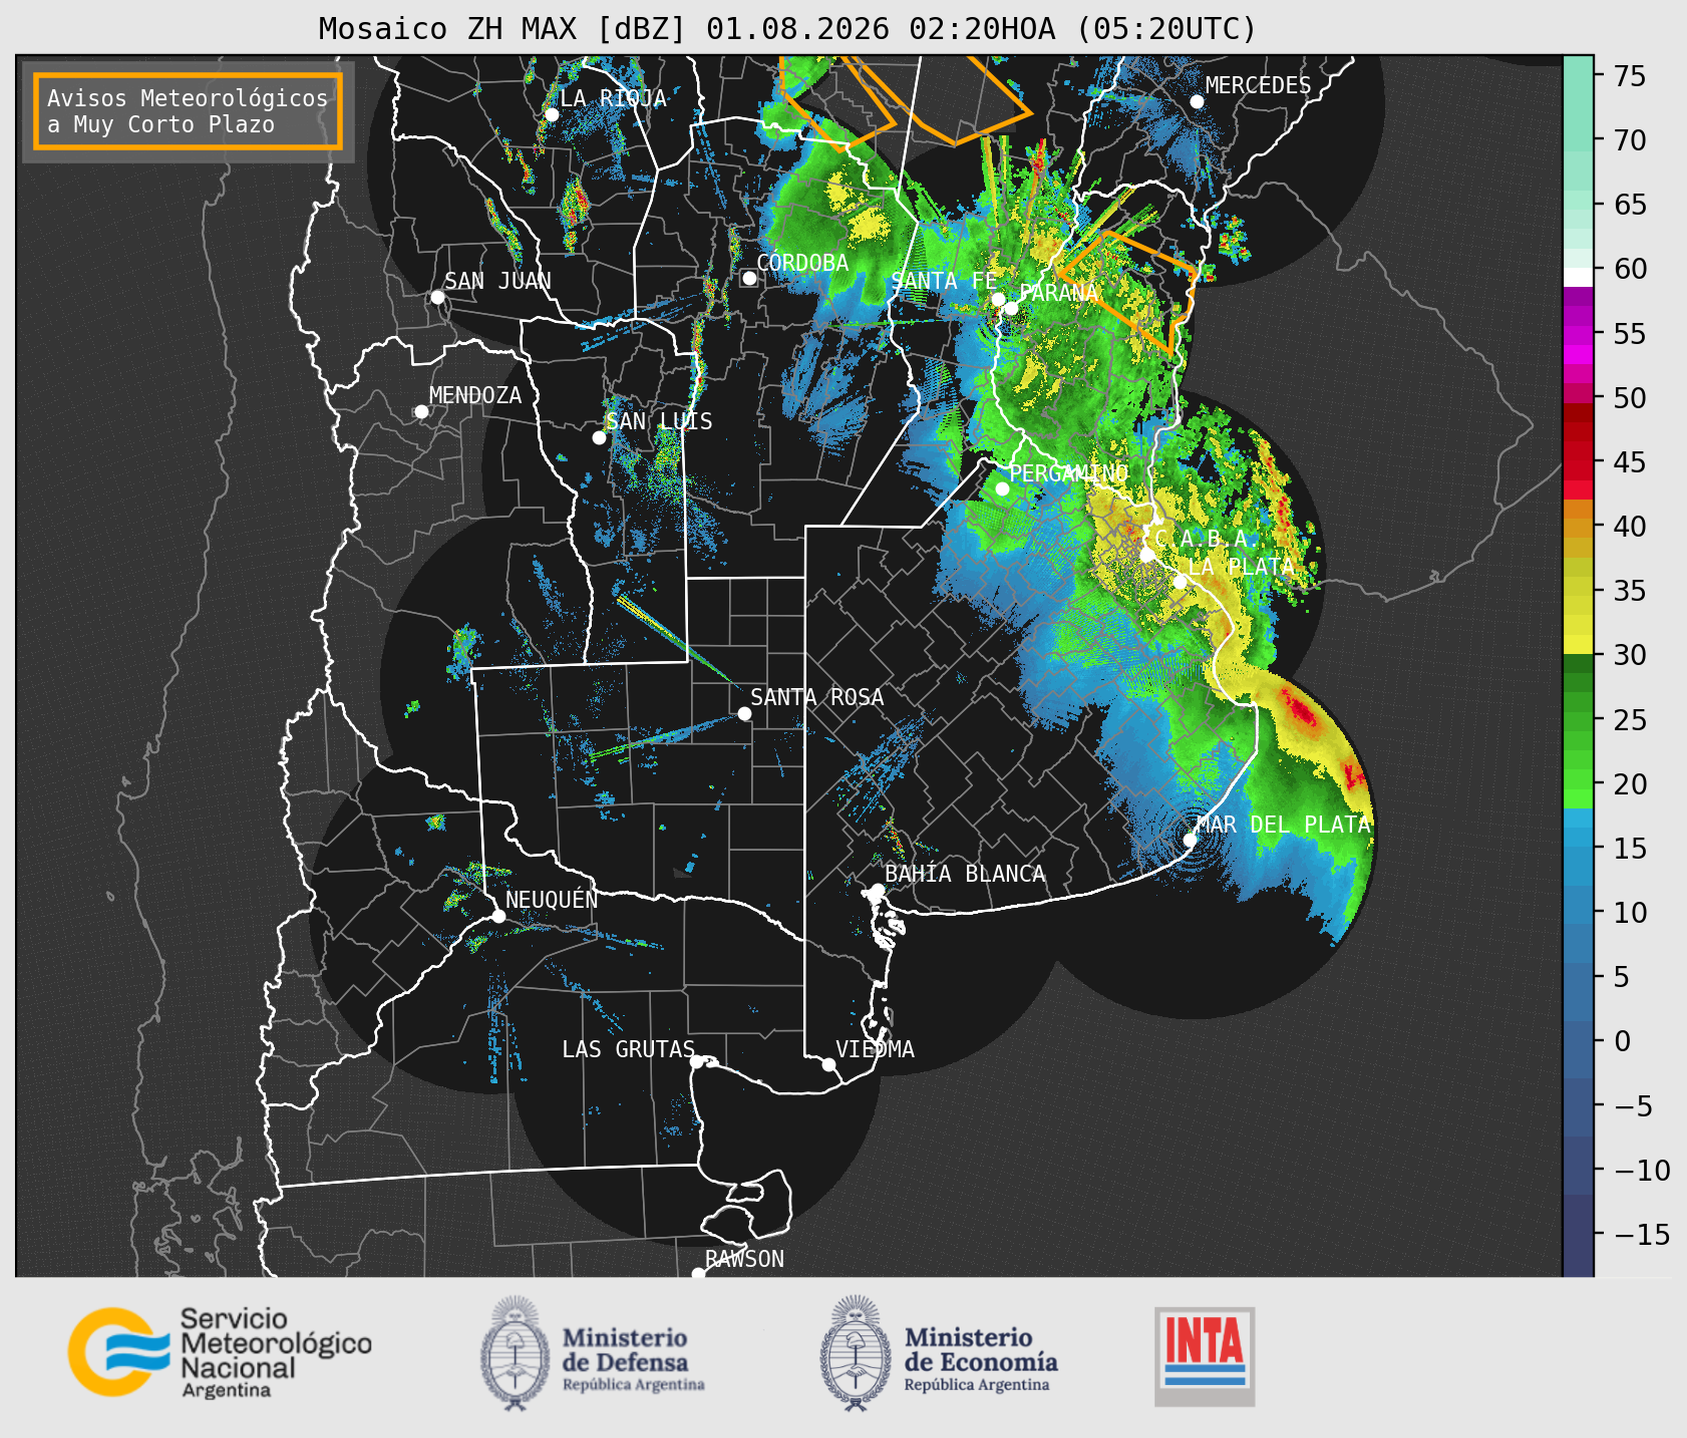Image resolution: width=1687 pixels, height=1438 pixels.
Task: Select the Santa Rosa city marker dot
Action: click(x=744, y=713)
